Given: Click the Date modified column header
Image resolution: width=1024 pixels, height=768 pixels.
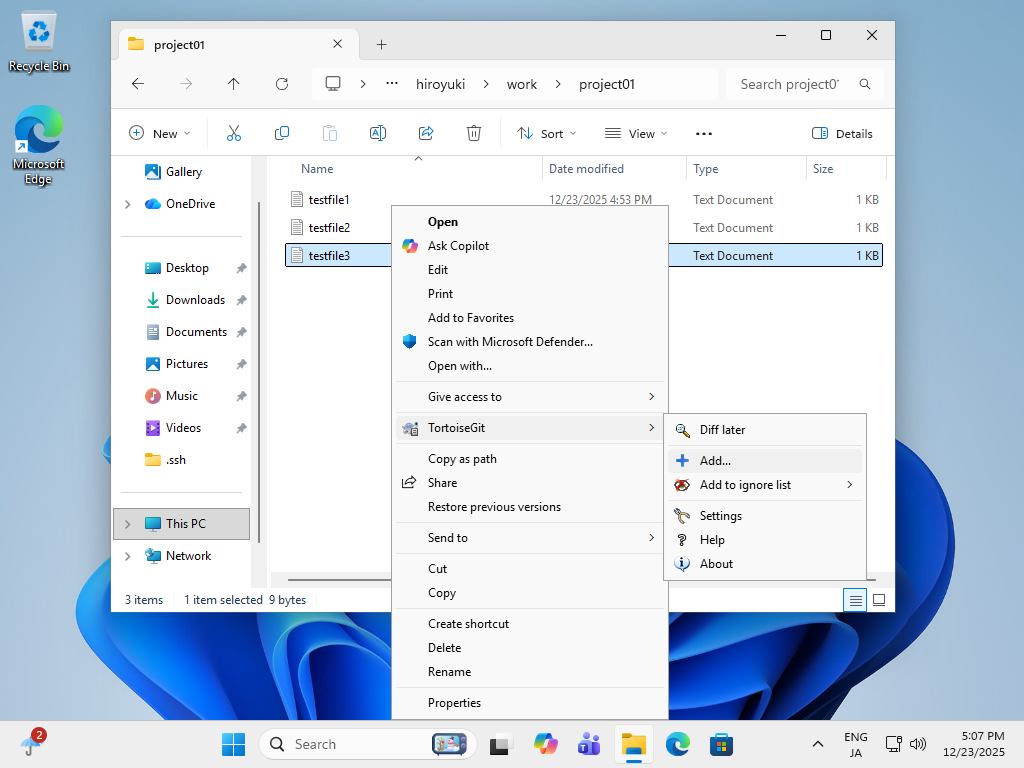Looking at the screenshot, I should [x=586, y=169].
